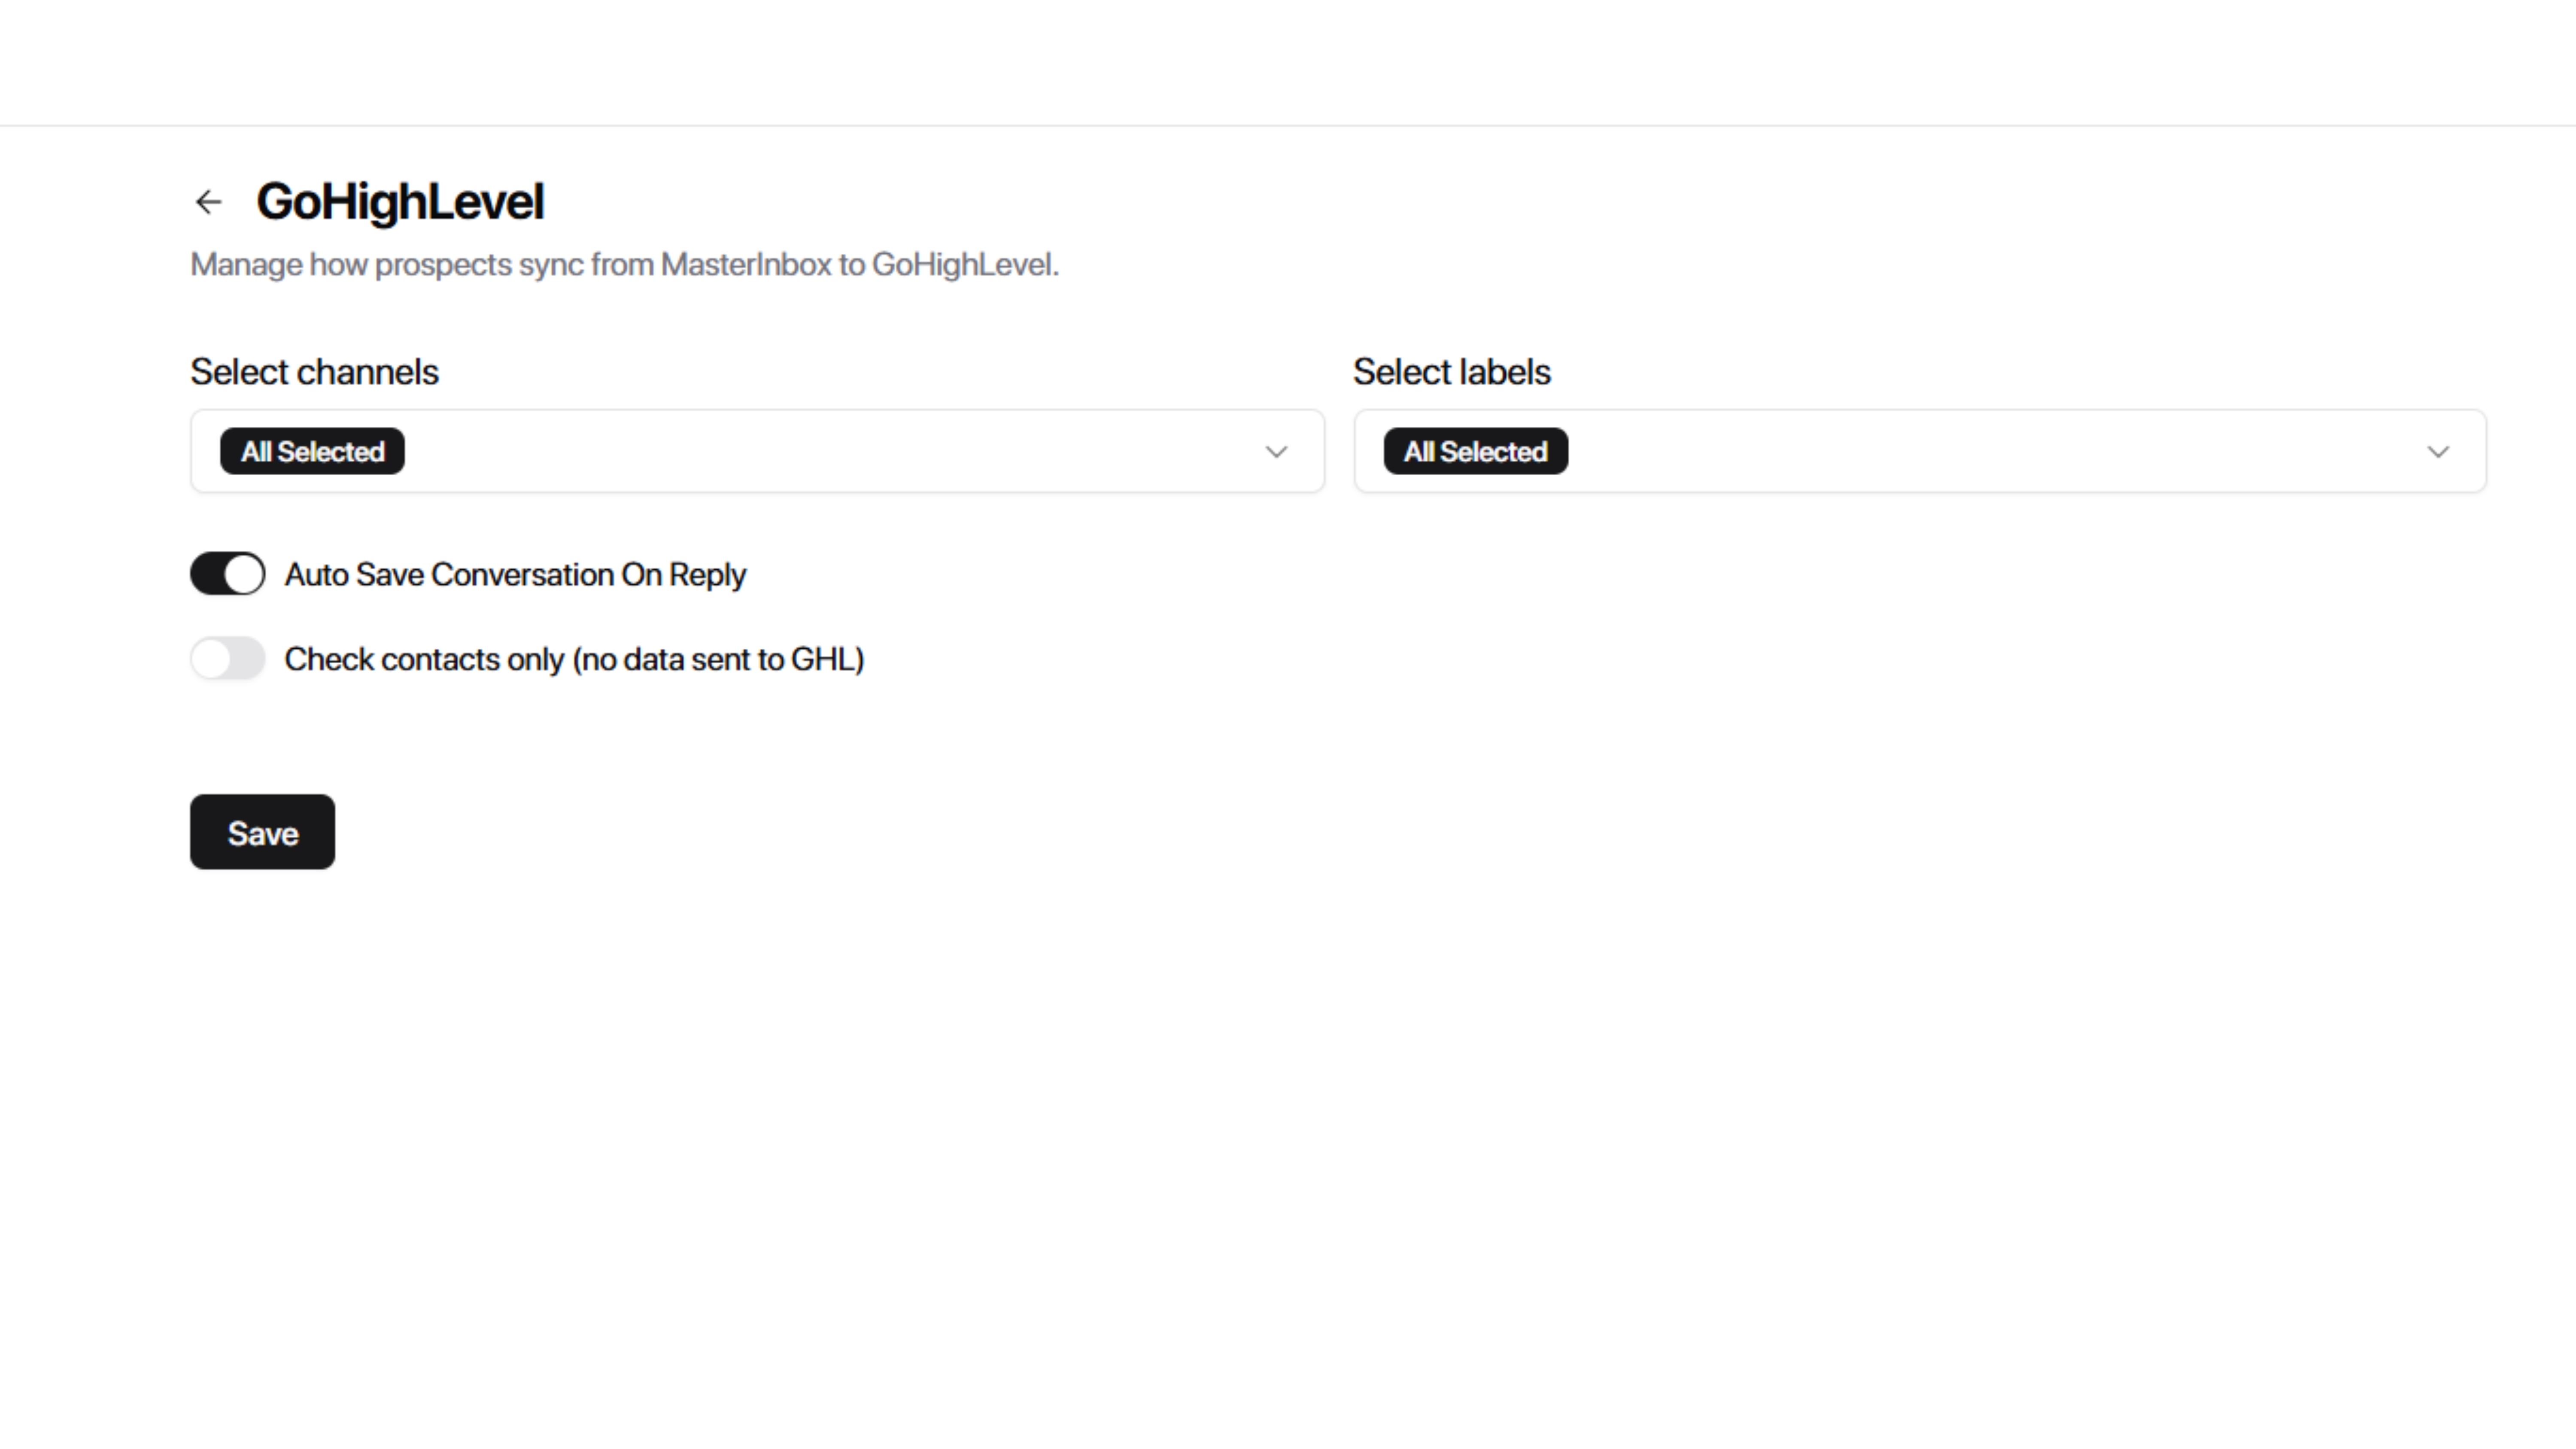This screenshot has height=1449, width=2576.
Task: Click 'Check contacts only (no data sent to GHL)' text
Action: tap(574, 660)
